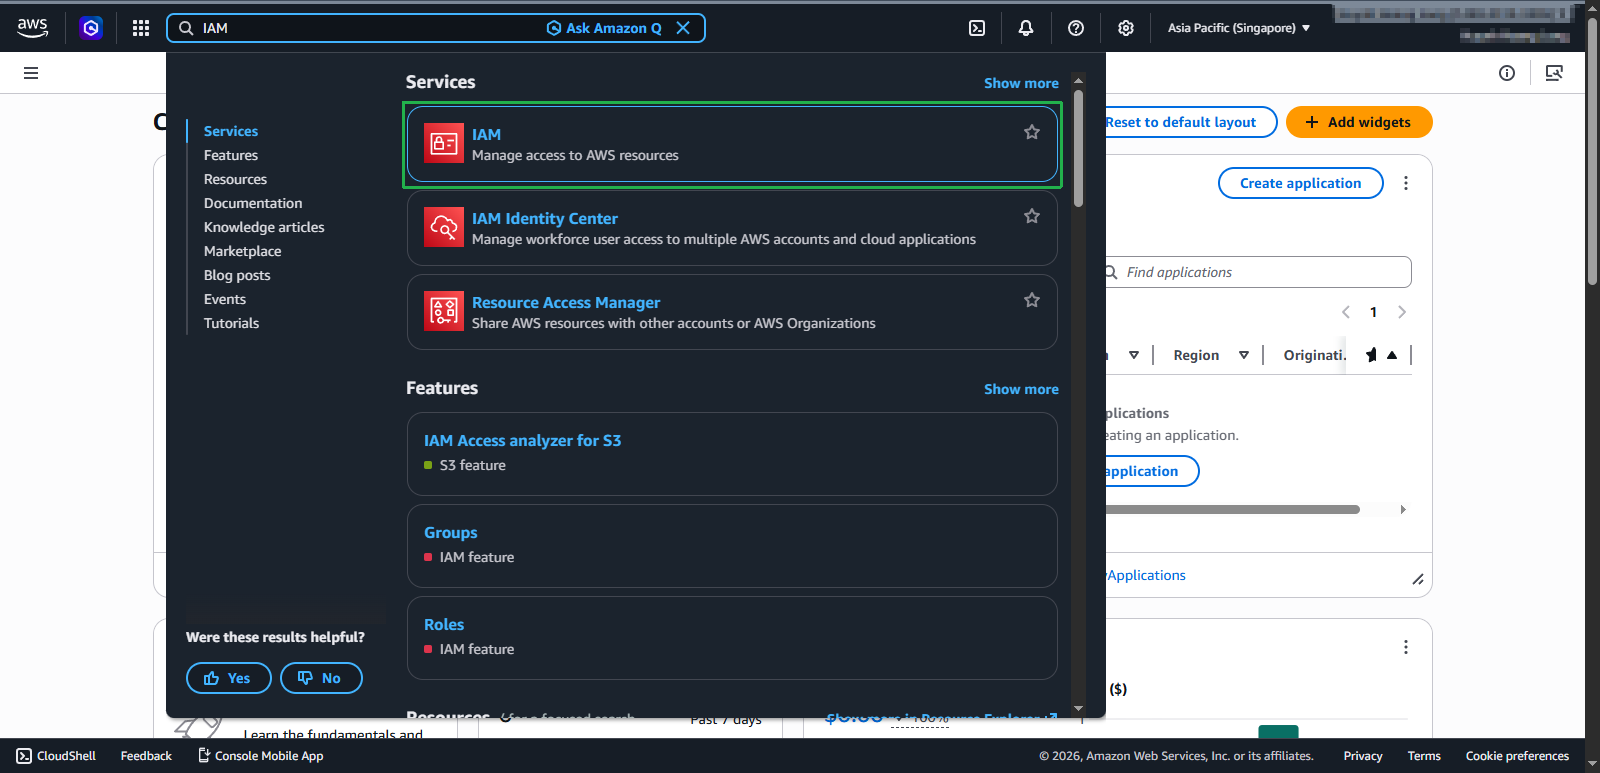1600x773 pixels.
Task: Open applications widget kebab menu
Action: (x=1406, y=183)
